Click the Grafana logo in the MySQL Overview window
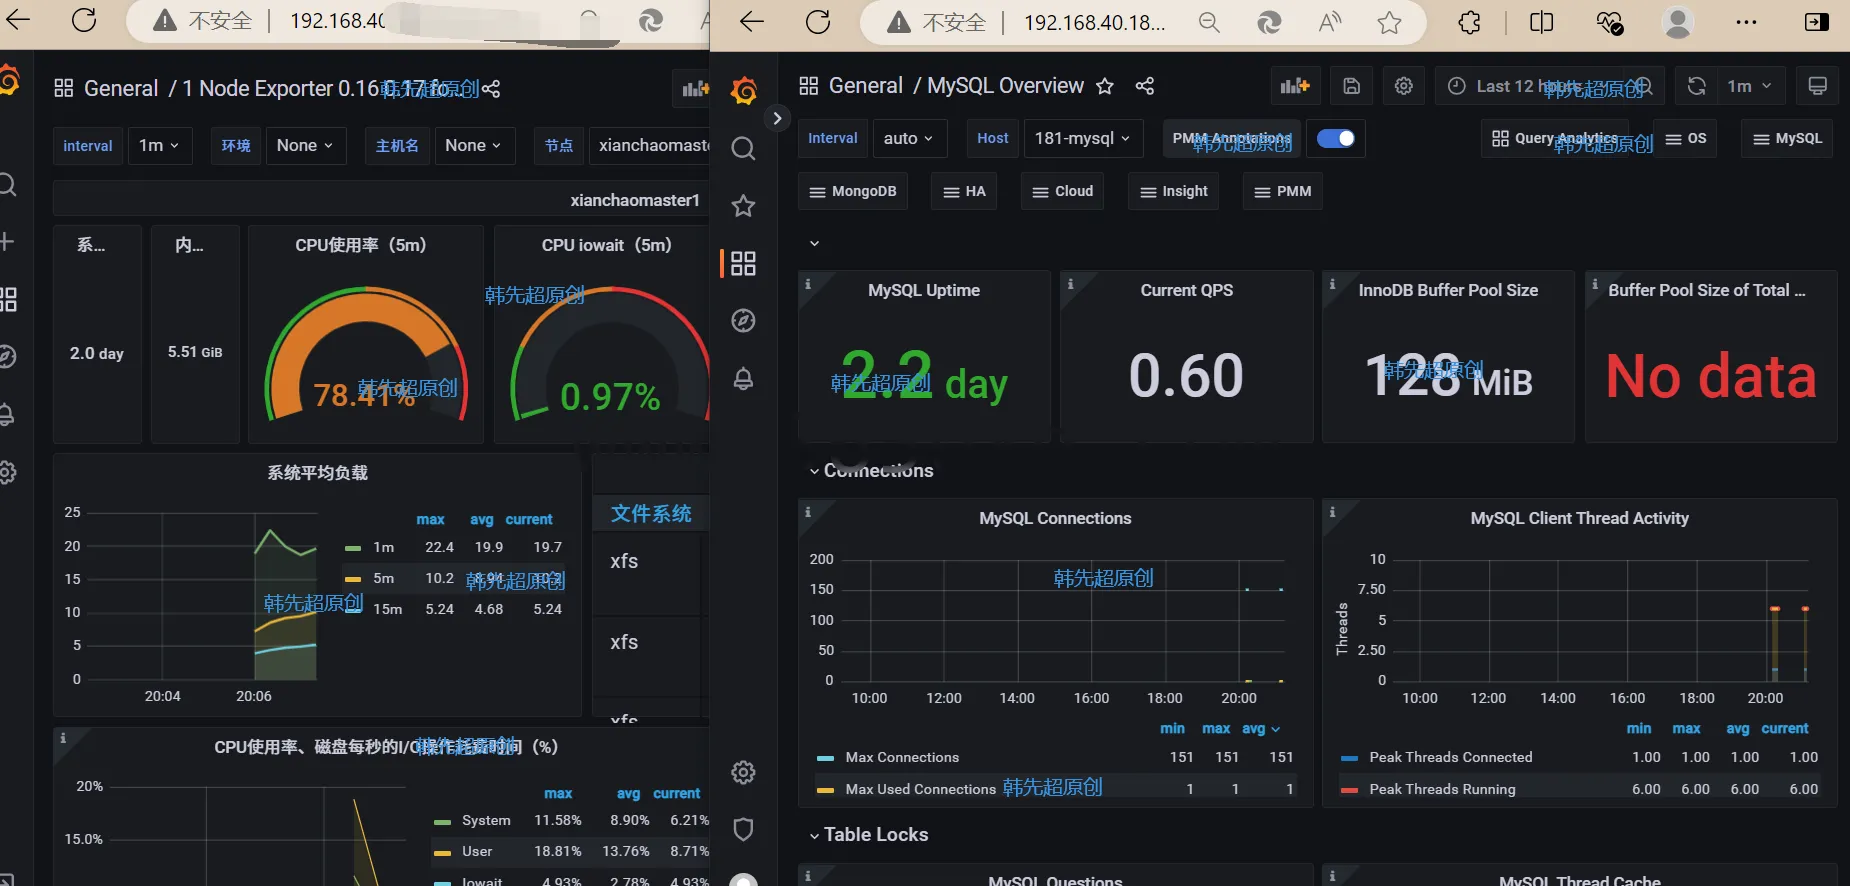The width and height of the screenshot is (1850, 886). [743, 91]
